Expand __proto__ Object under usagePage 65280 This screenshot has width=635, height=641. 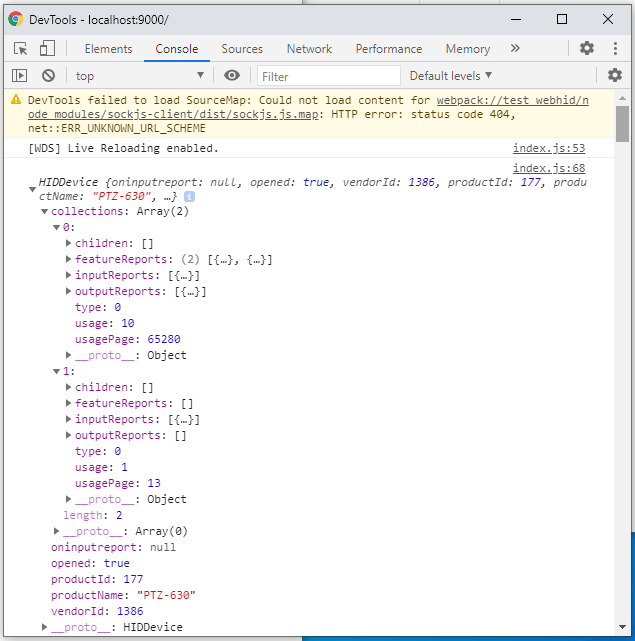click(68, 355)
